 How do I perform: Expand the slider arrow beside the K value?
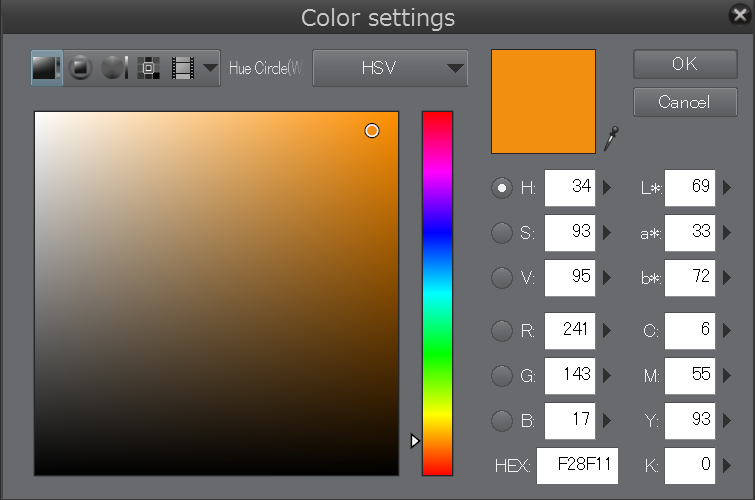726,465
